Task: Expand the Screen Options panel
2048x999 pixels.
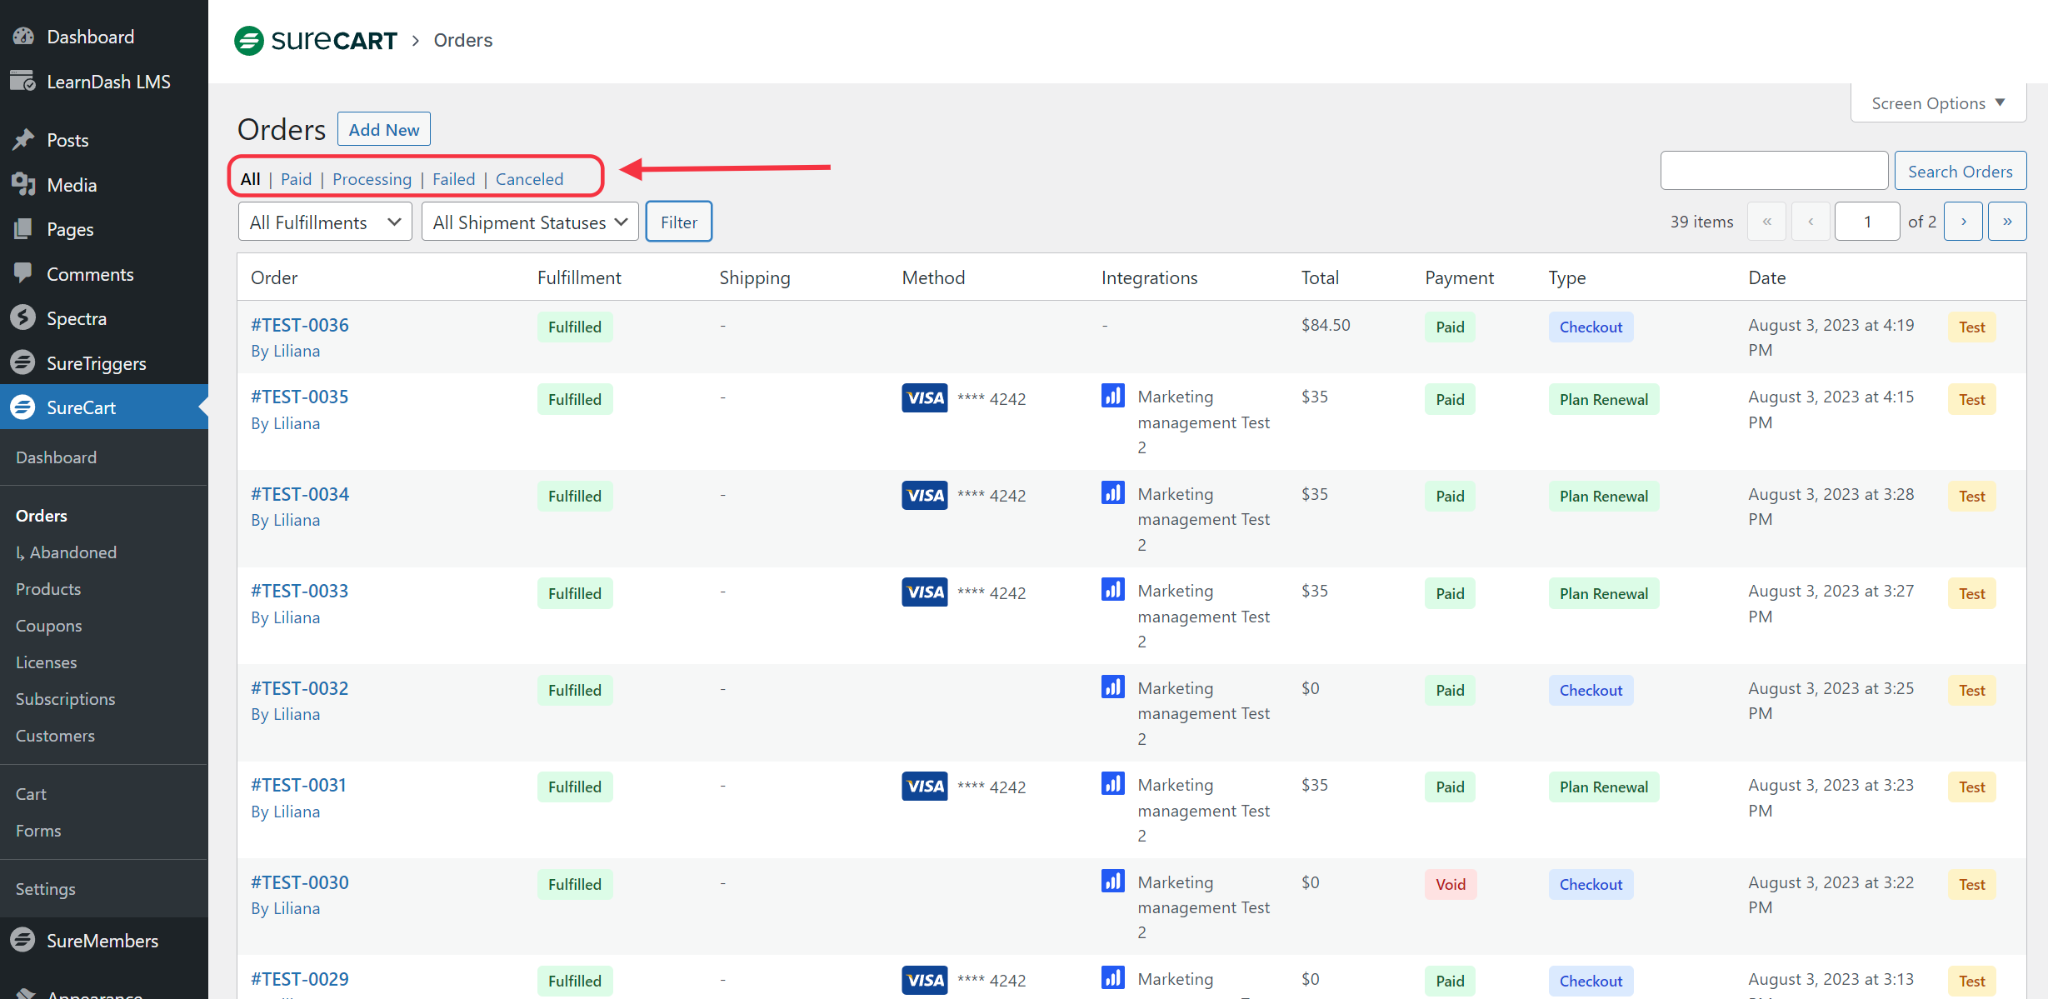Action: [1937, 103]
